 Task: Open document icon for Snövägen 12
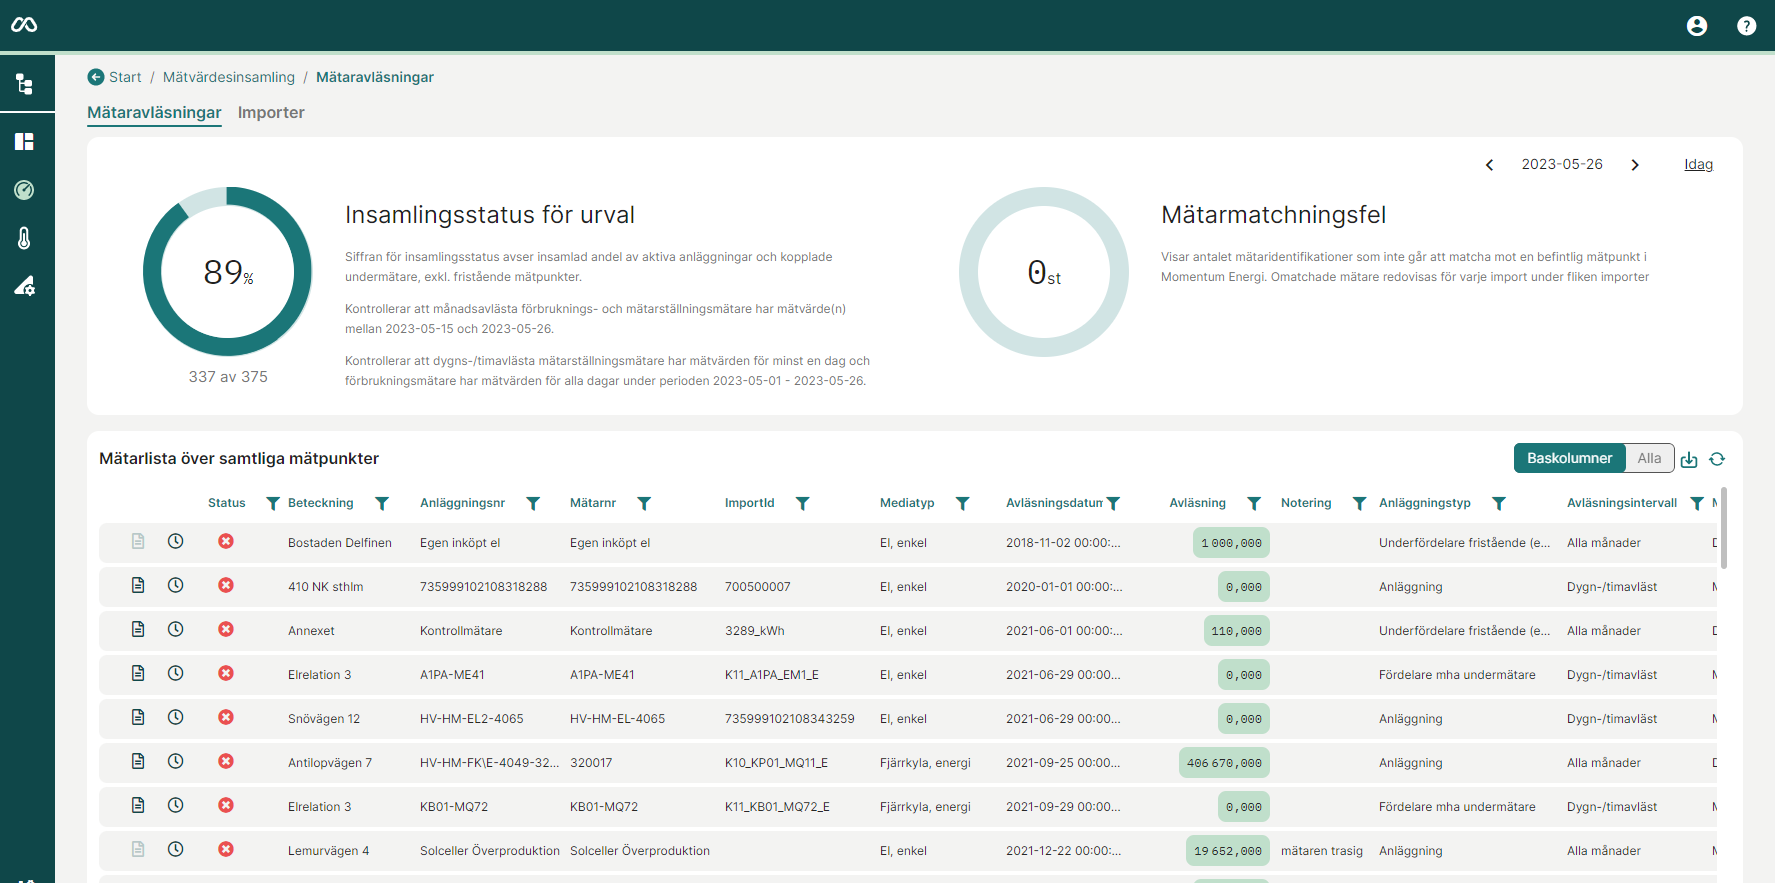pyautogui.click(x=138, y=717)
